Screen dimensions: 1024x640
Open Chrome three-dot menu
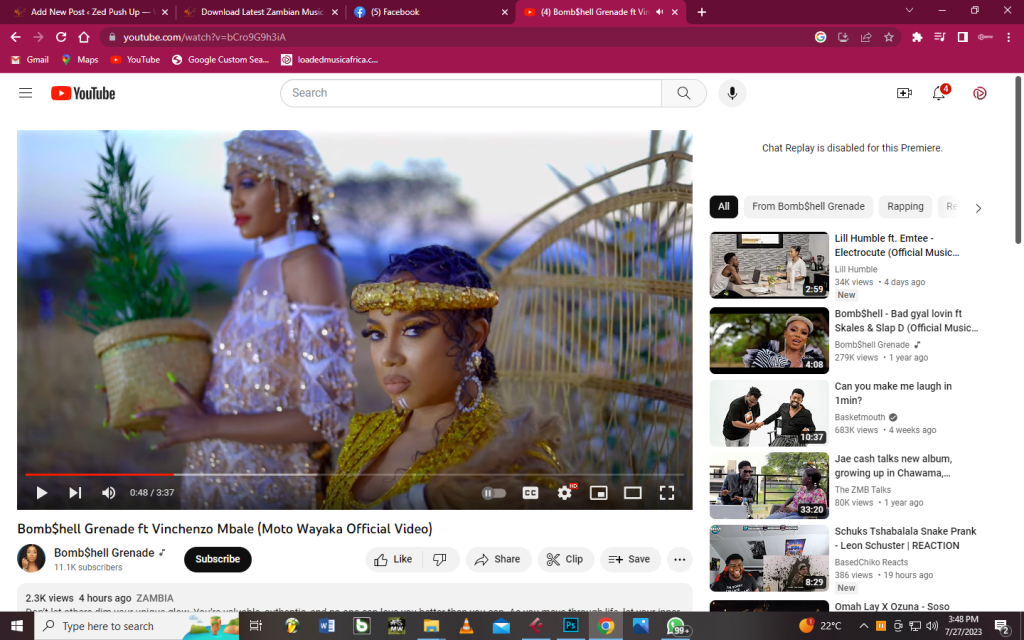[1008, 37]
